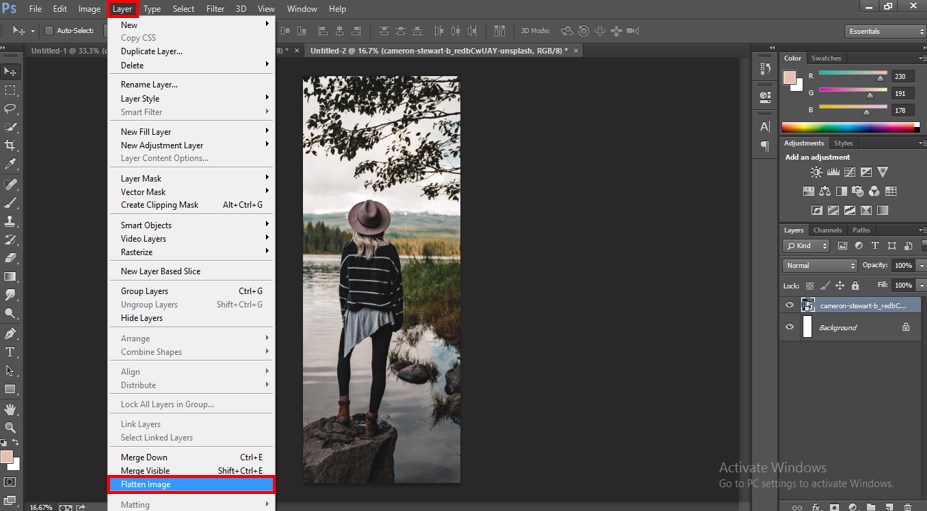This screenshot has width=927, height=511.
Task: Open the Kind layer filter dropdown
Action: (x=806, y=245)
